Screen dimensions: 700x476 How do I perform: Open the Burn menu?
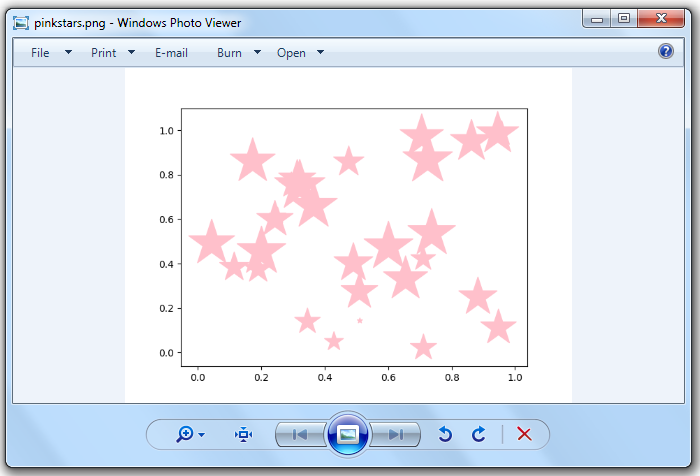click(229, 53)
